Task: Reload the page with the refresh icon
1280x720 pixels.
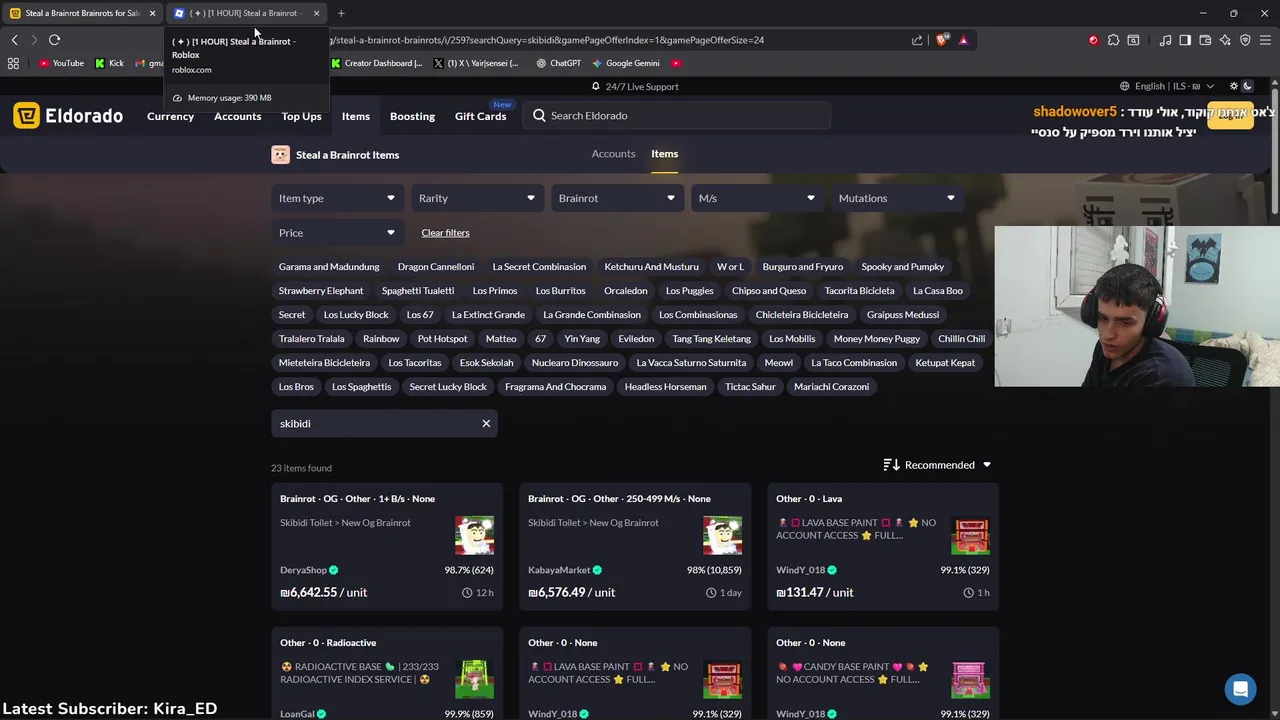Action: point(54,40)
